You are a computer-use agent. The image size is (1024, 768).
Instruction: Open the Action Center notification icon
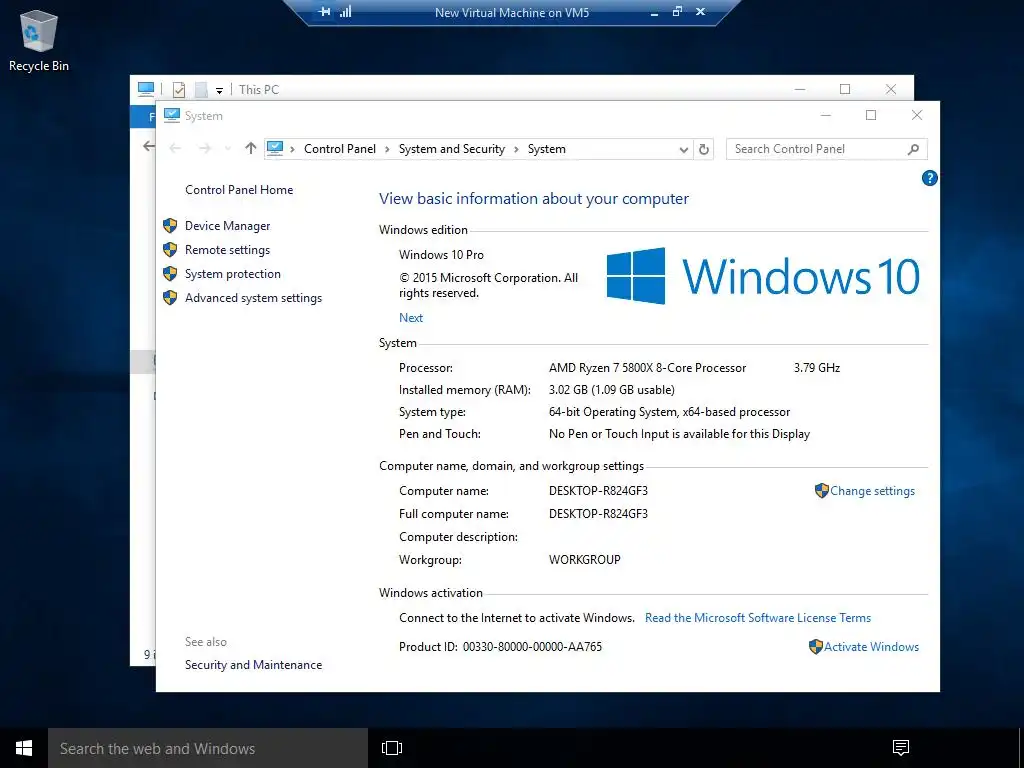901,748
